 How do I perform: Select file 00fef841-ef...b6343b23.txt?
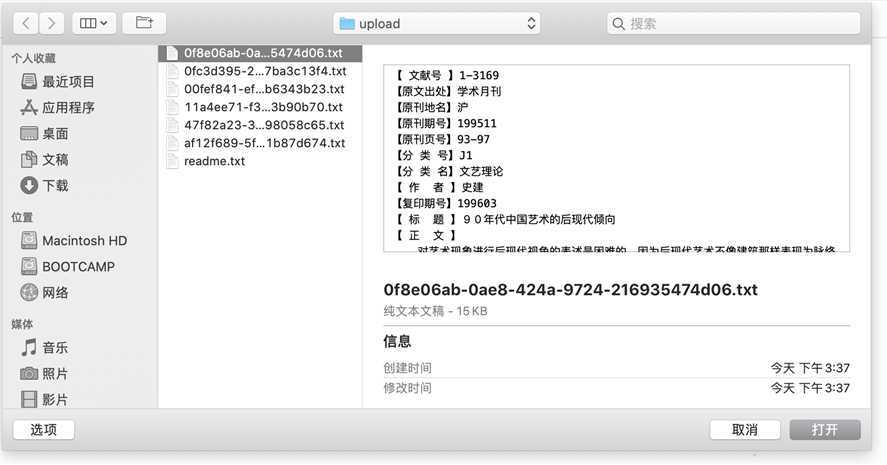coord(260,89)
